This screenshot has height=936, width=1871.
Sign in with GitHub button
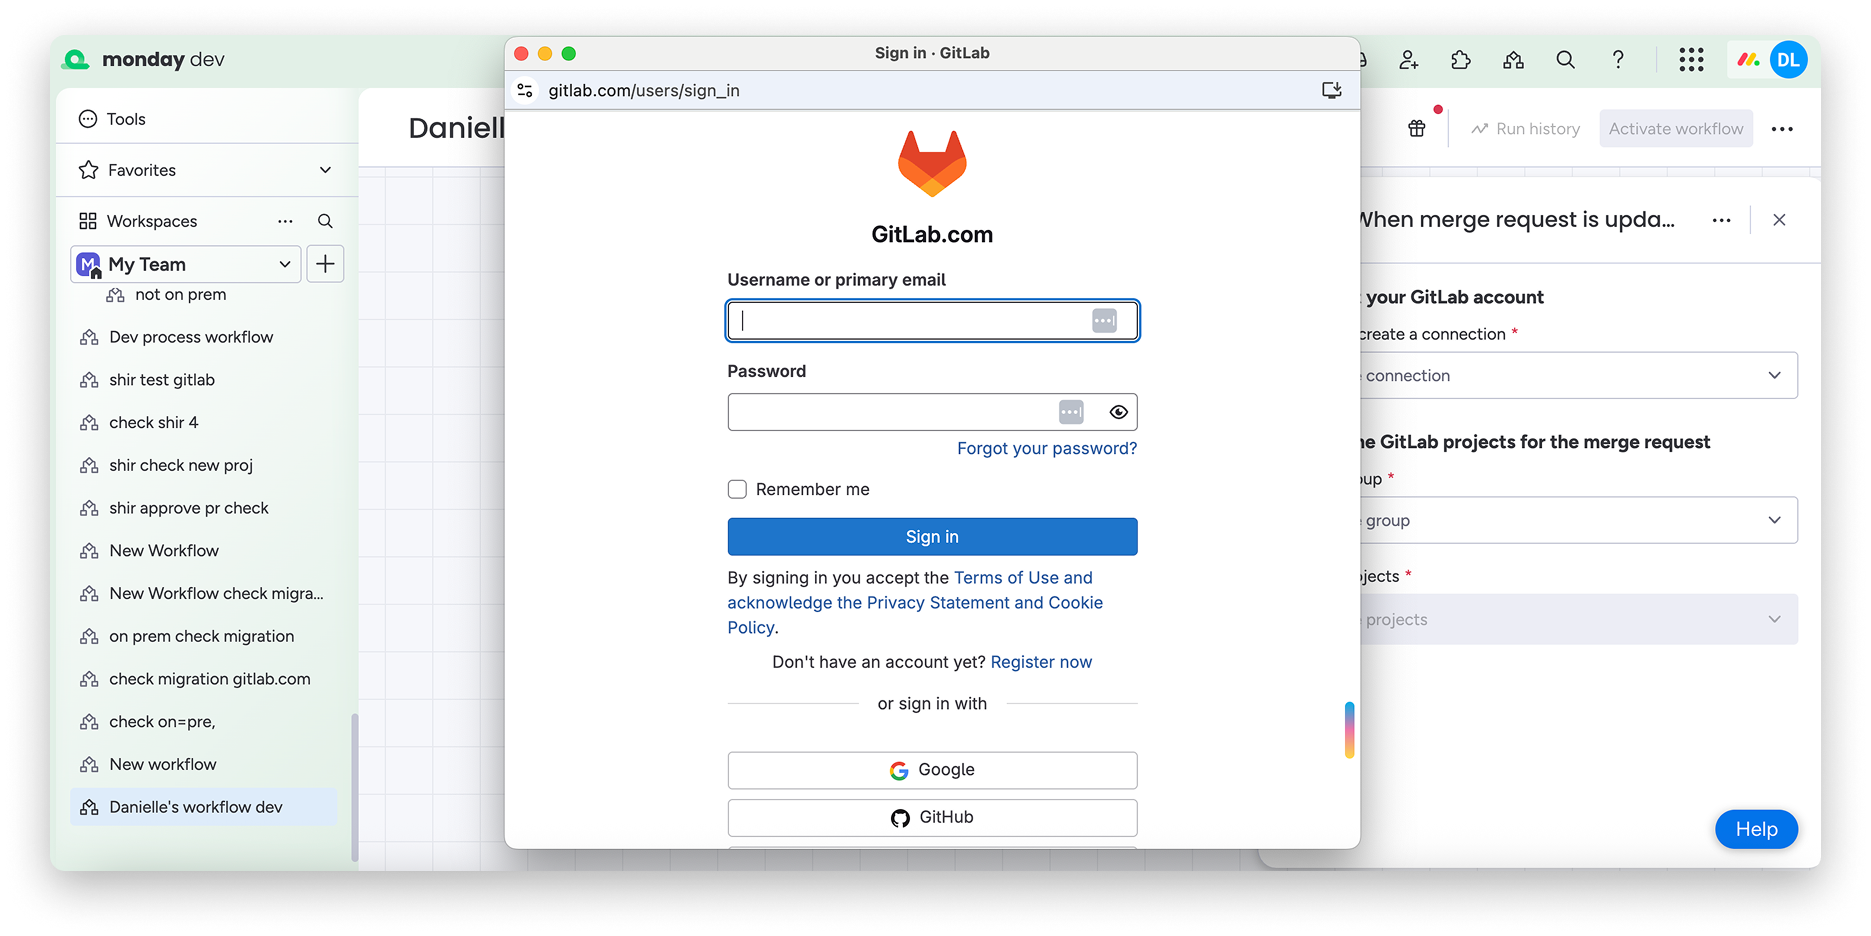coord(932,818)
